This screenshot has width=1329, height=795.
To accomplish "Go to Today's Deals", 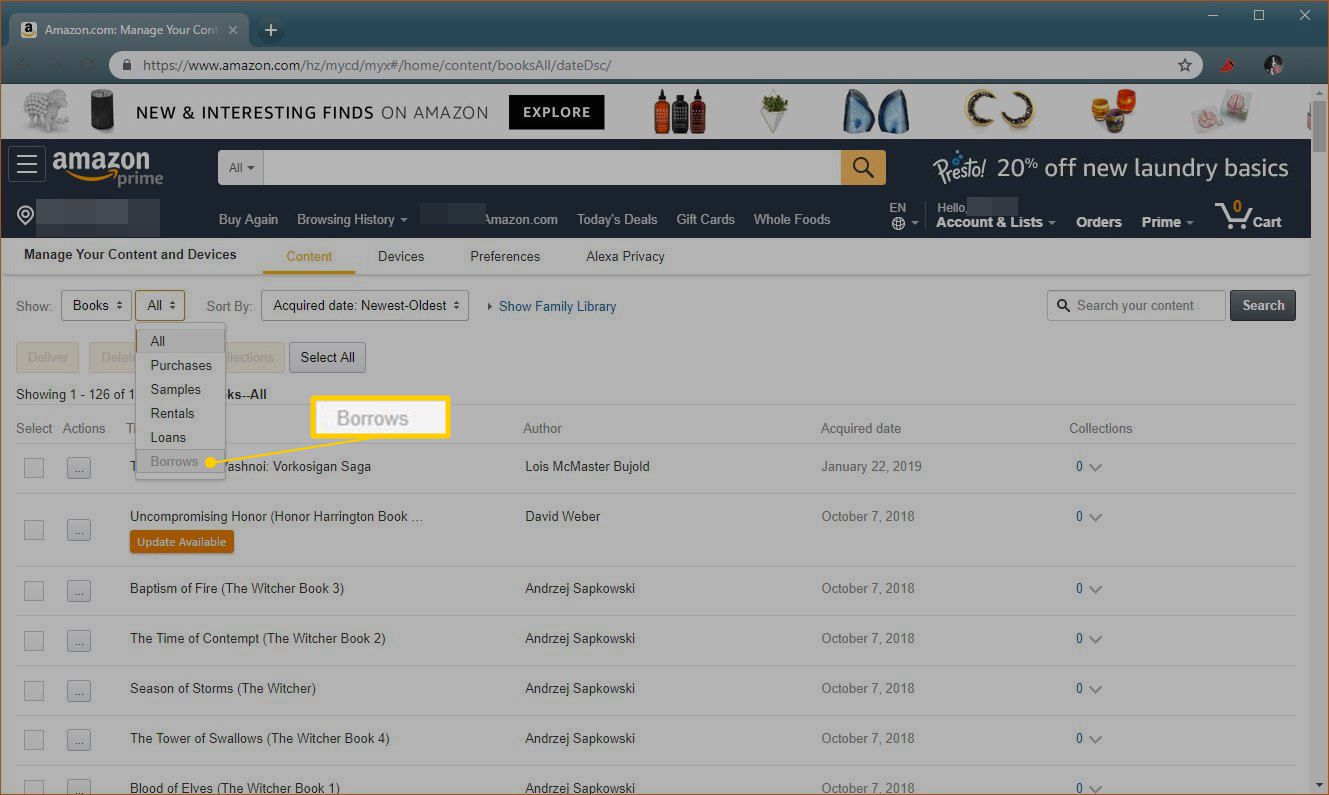I will coord(617,219).
